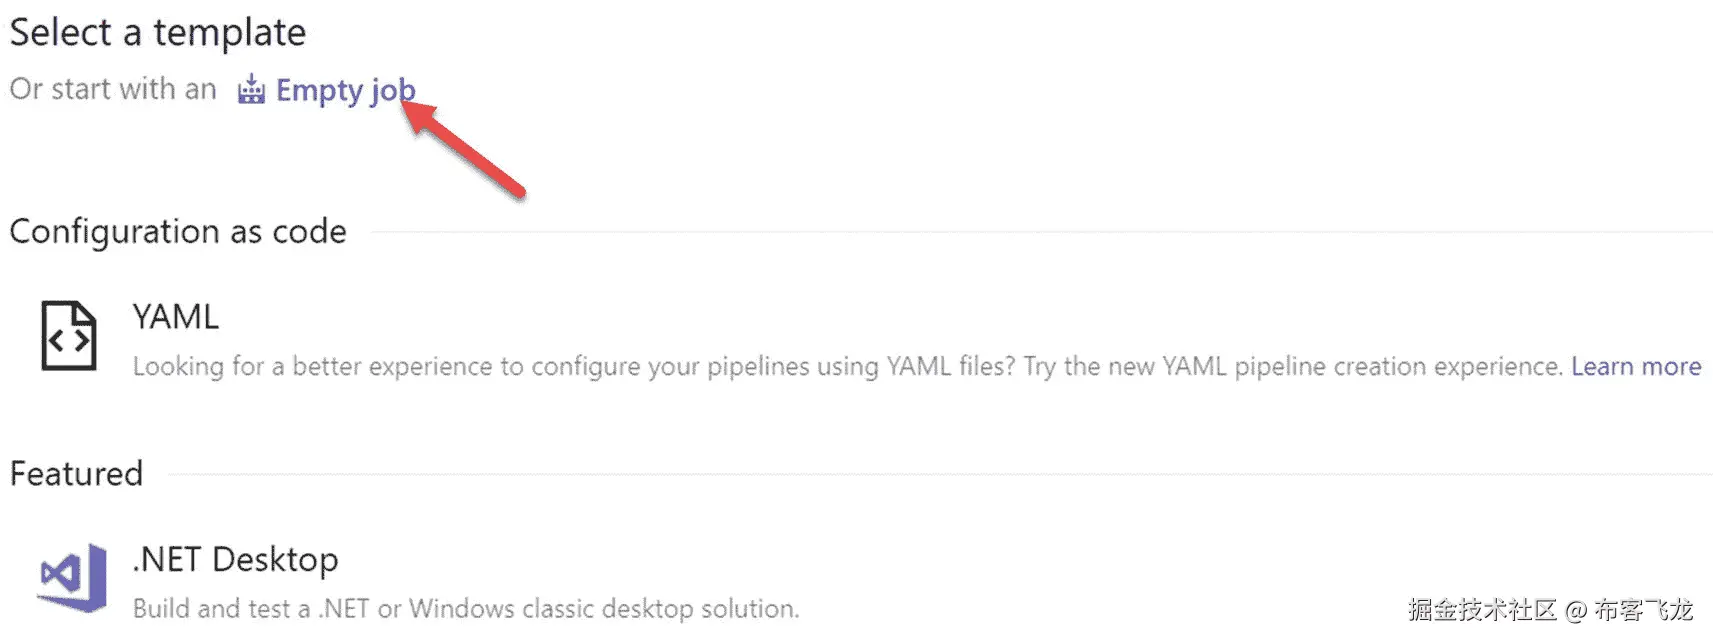
Task: Click the 'Featured' section header
Action: click(76, 473)
